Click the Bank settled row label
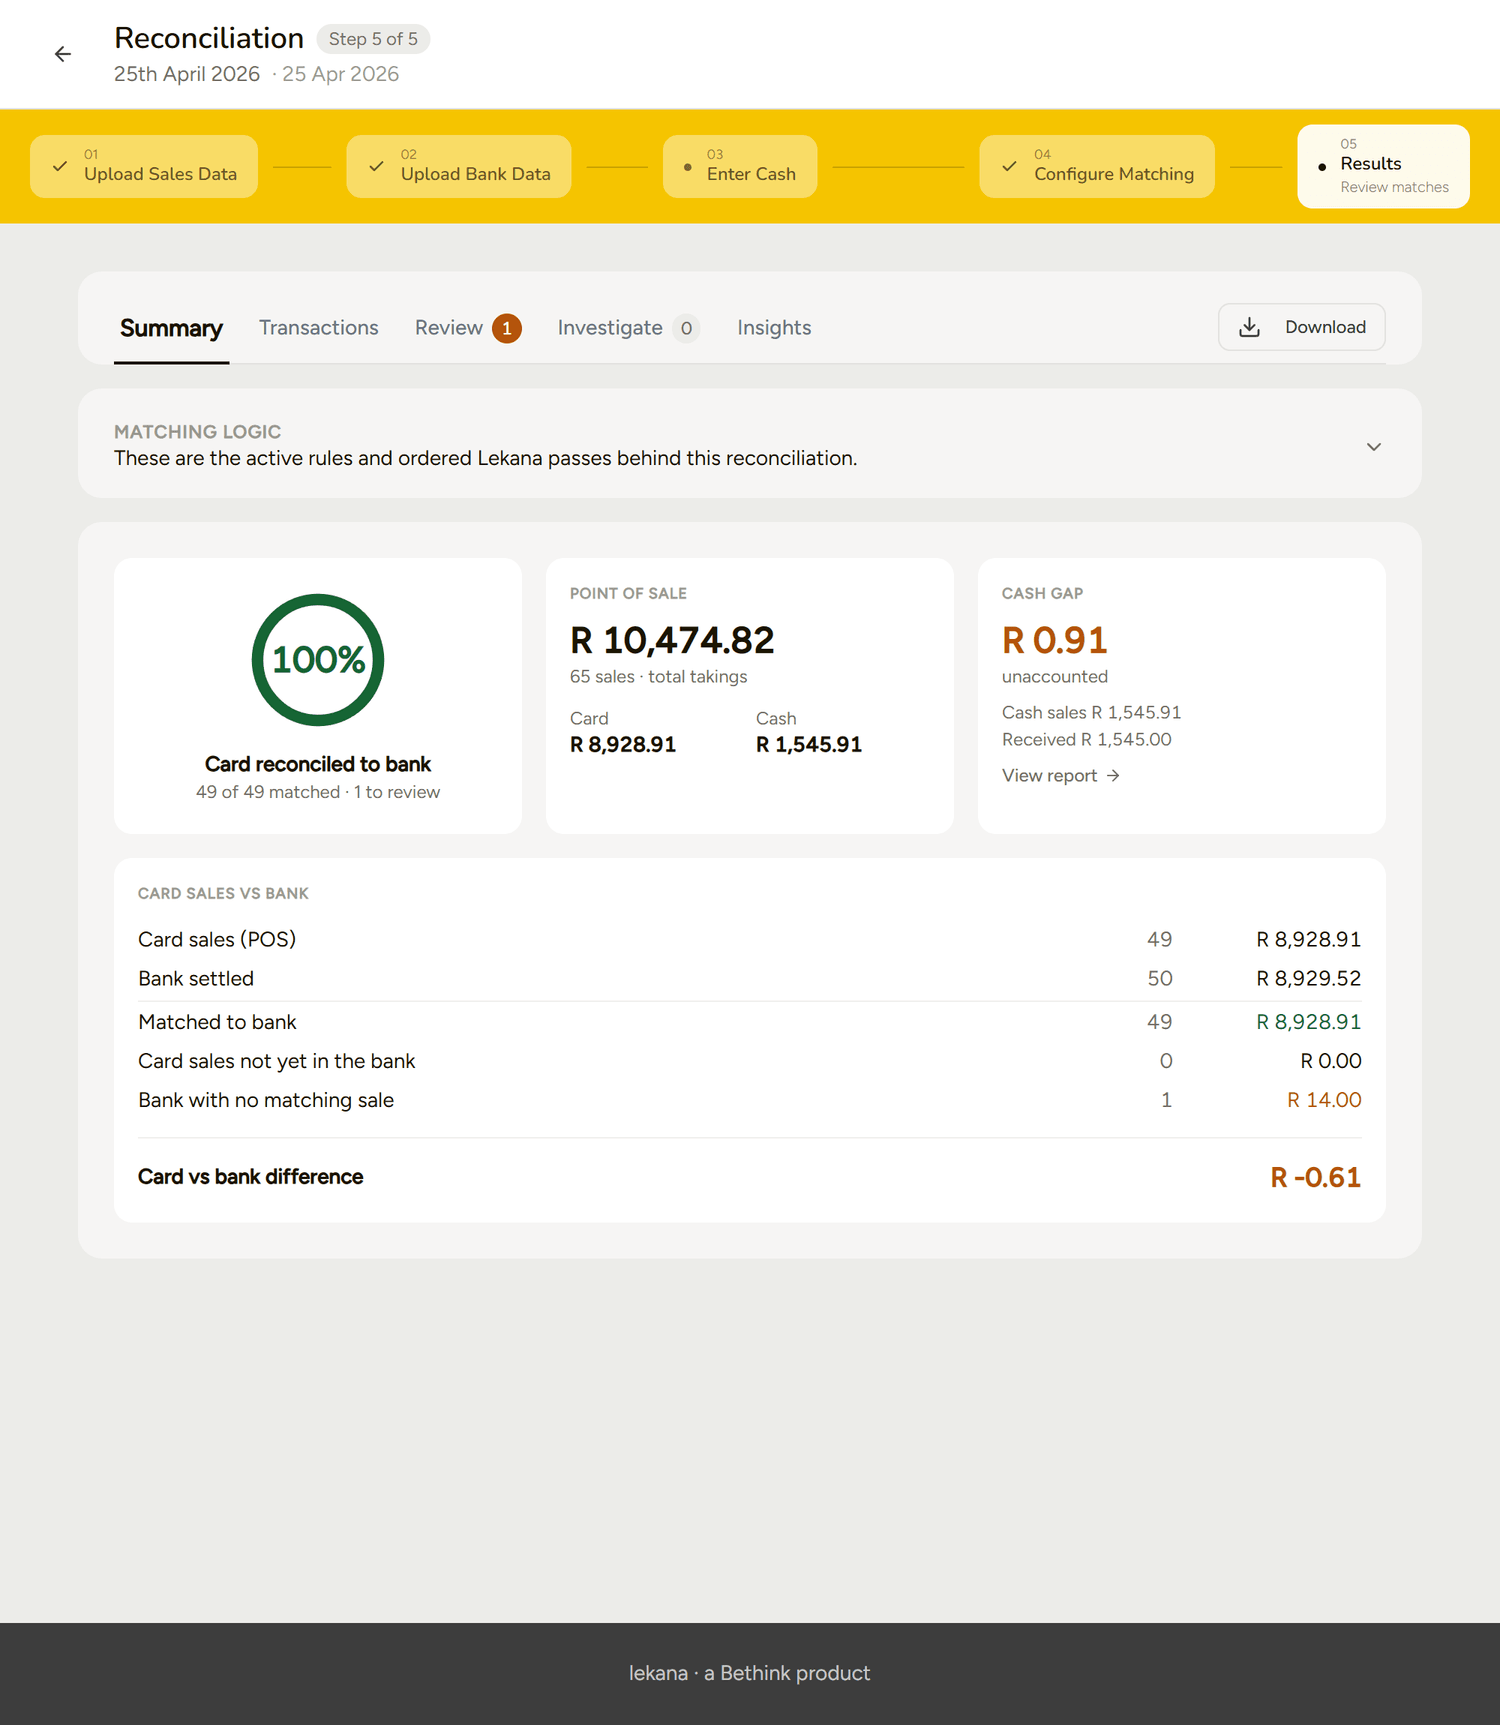The height and width of the screenshot is (1725, 1500). (x=196, y=979)
